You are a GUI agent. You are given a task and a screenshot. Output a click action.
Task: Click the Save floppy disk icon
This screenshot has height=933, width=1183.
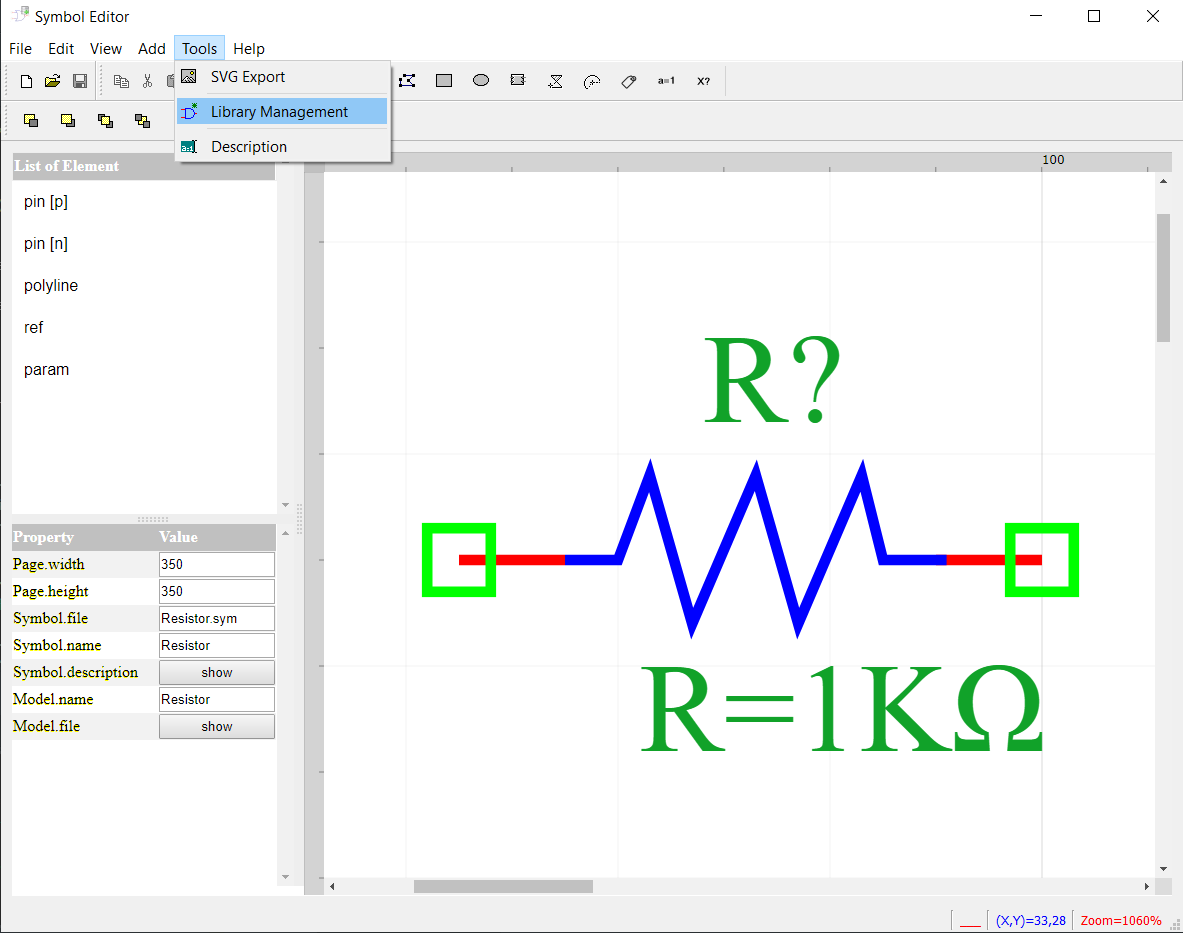pyautogui.click(x=79, y=81)
